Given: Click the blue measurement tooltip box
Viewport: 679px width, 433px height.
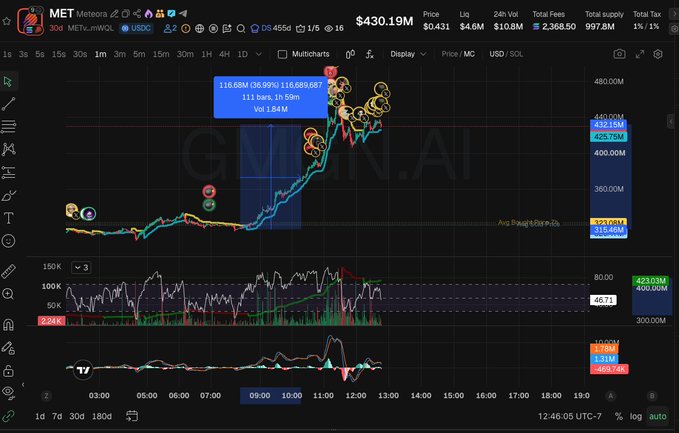Looking at the screenshot, I should click(x=270, y=97).
